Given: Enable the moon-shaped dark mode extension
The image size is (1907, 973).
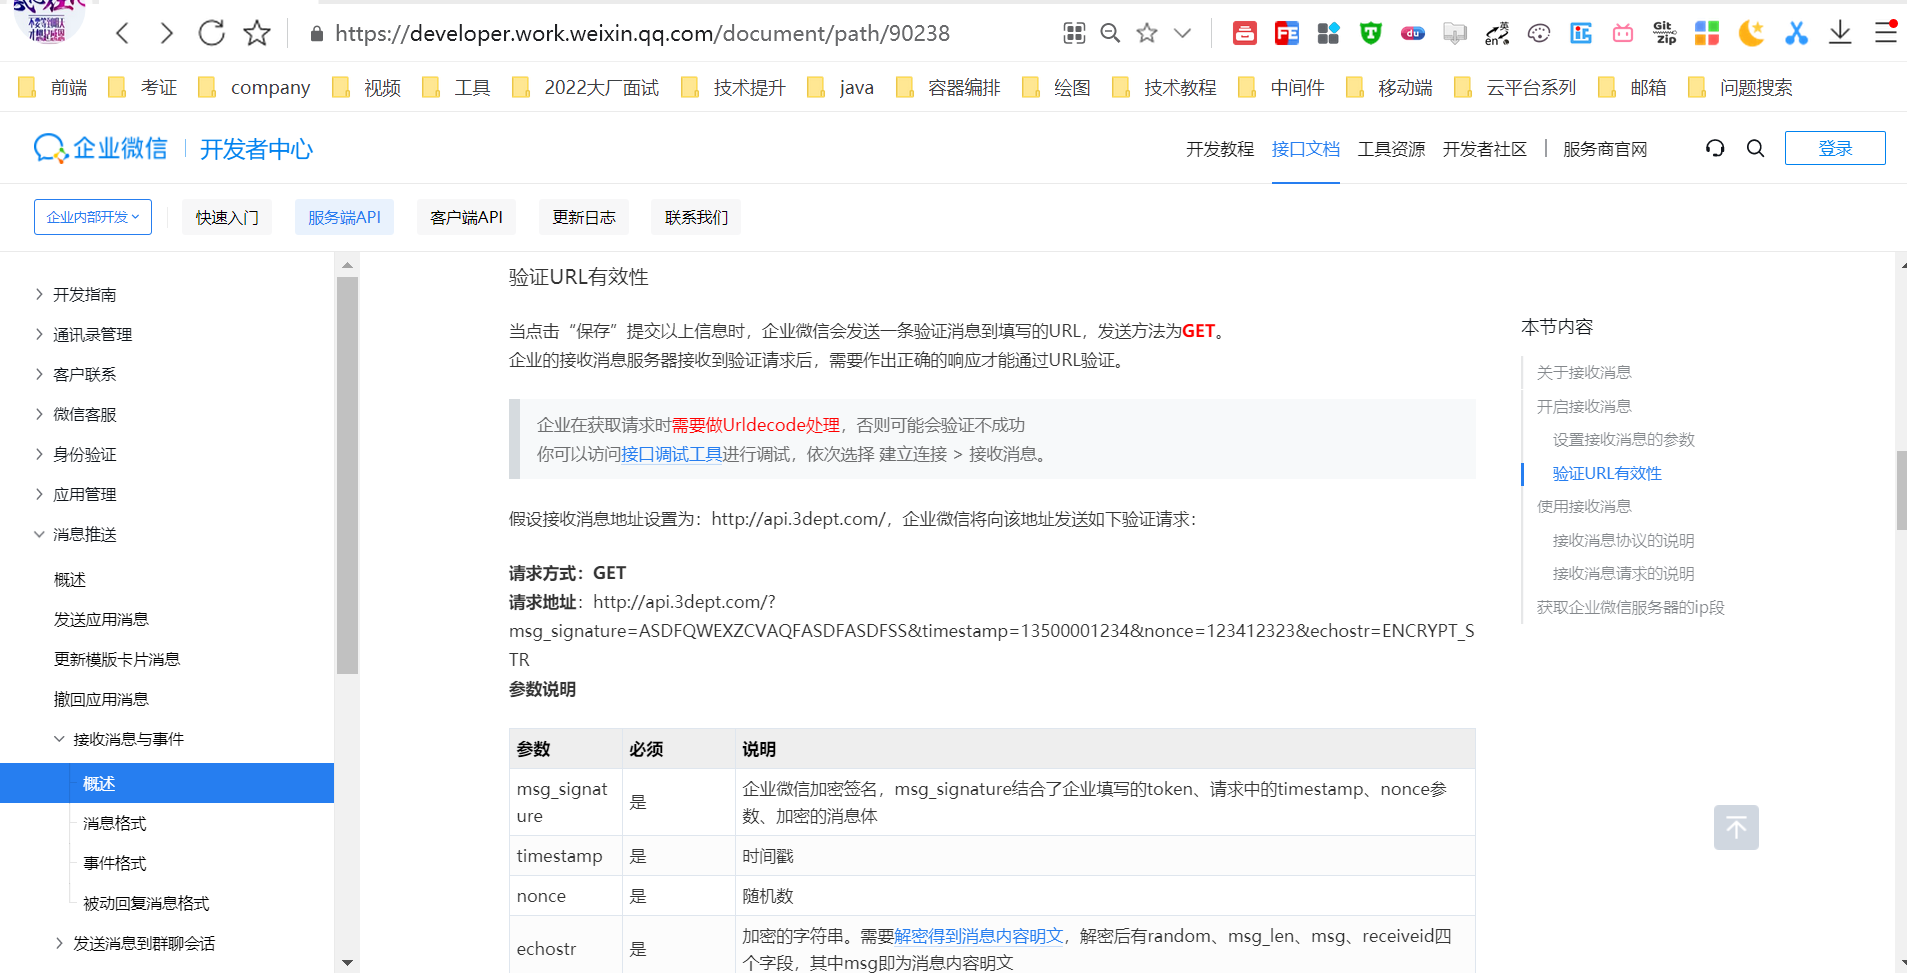Looking at the screenshot, I should tap(1750, 32).
